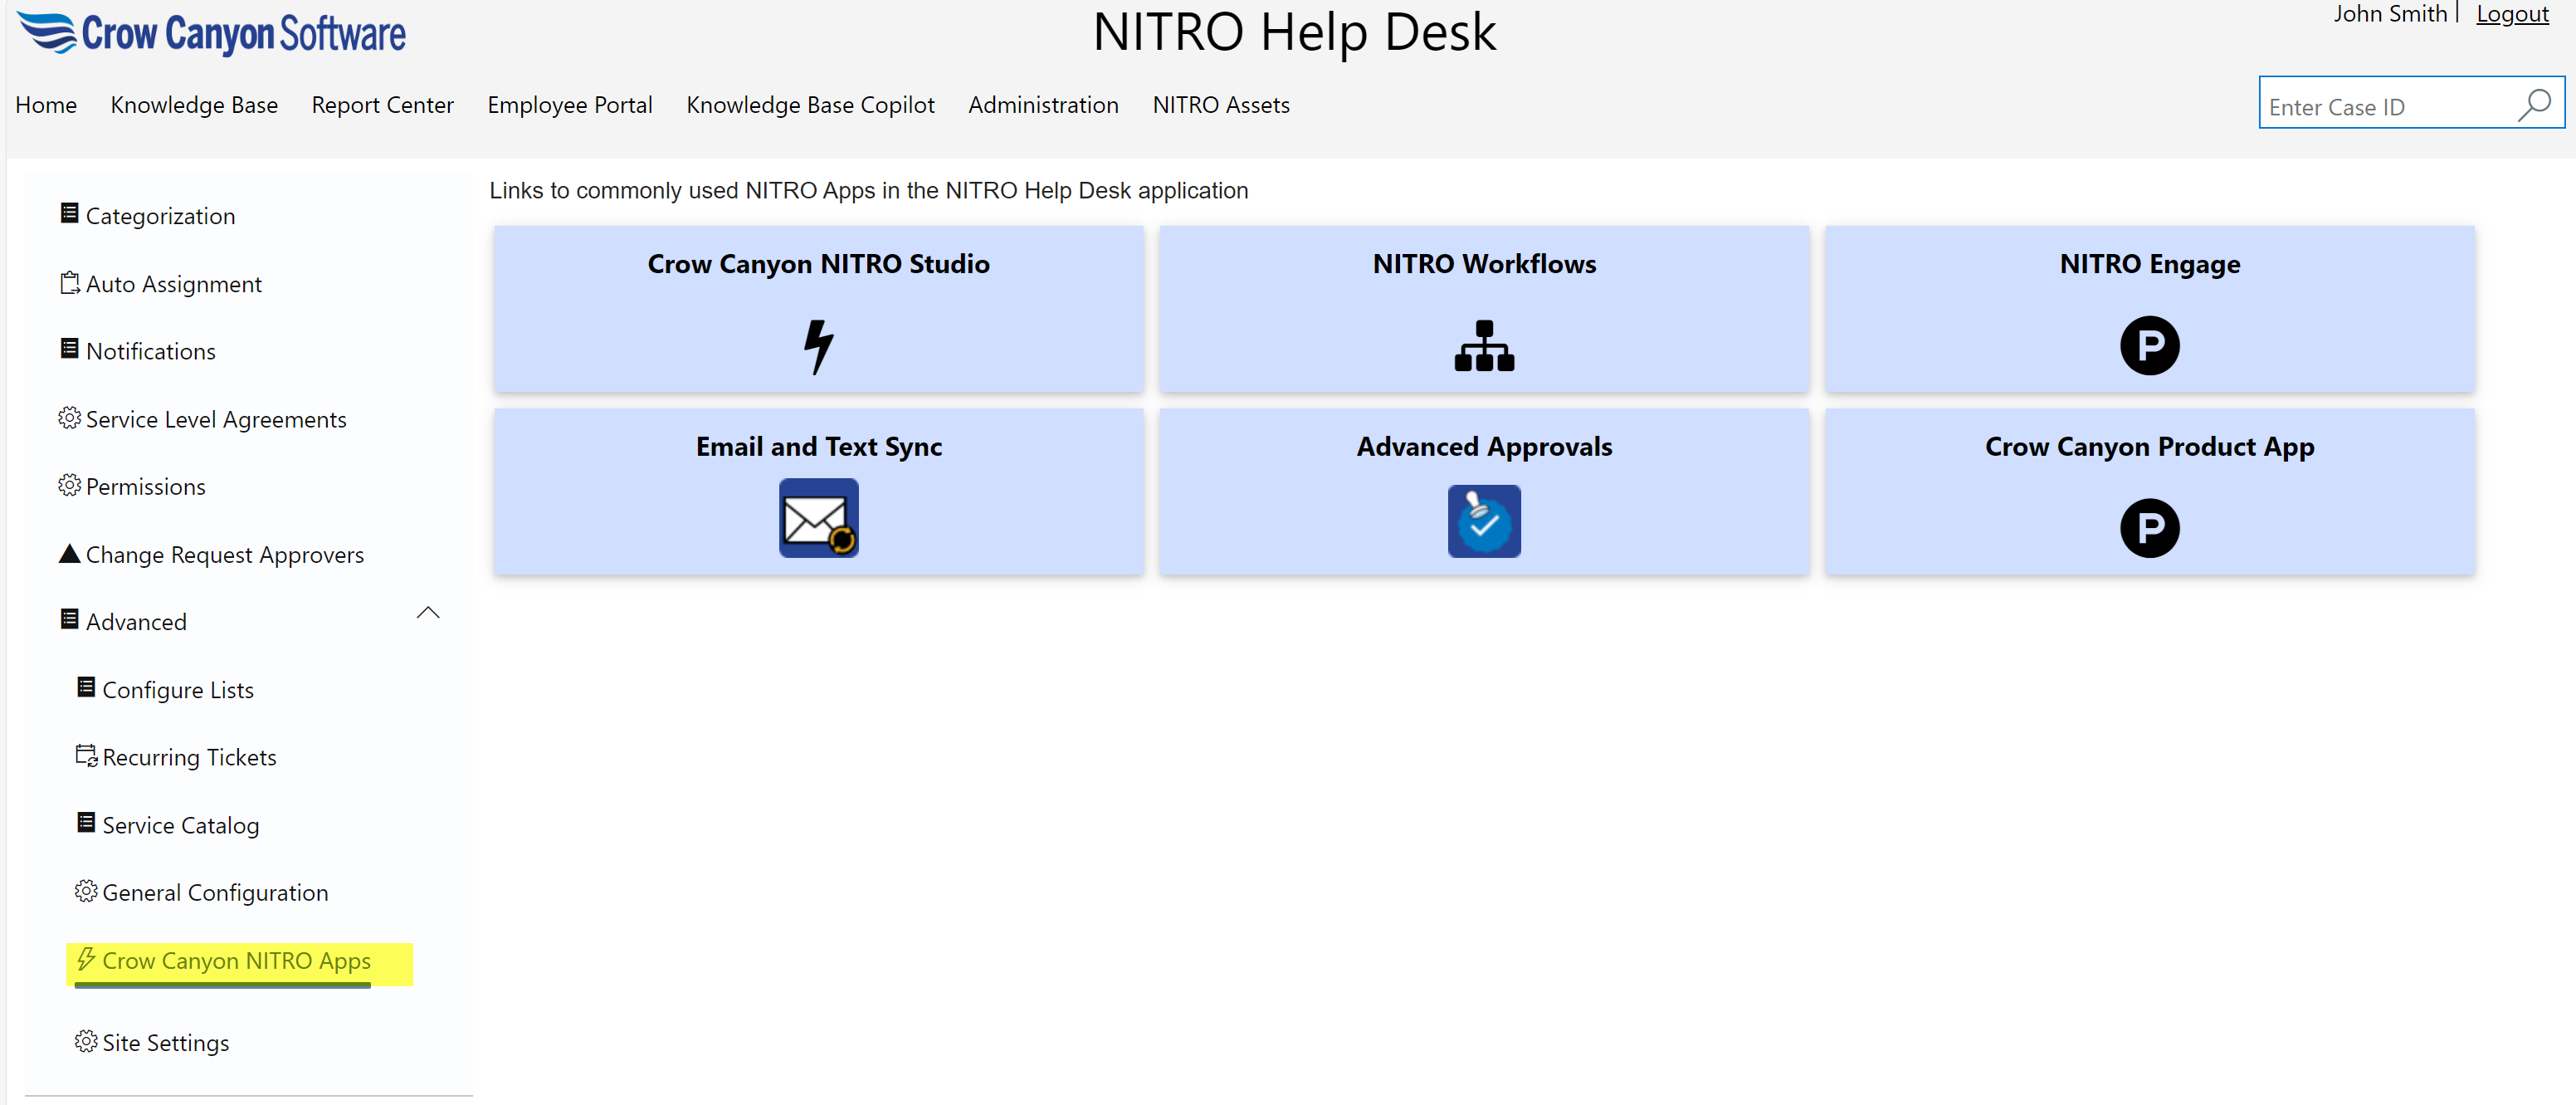The width and height of the screenshot is (2576, 1105).
Task: Click the Service Level Agreements gear icon
Action: (69, 418)
